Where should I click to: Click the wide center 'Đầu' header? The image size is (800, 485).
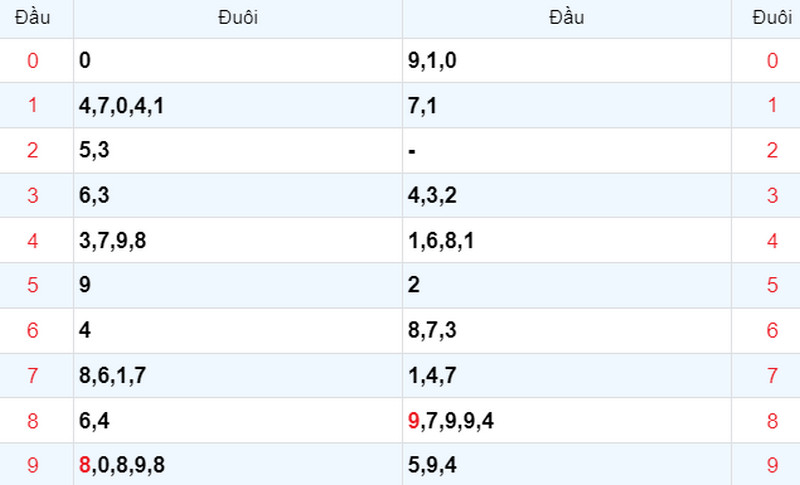pos(567,18)
